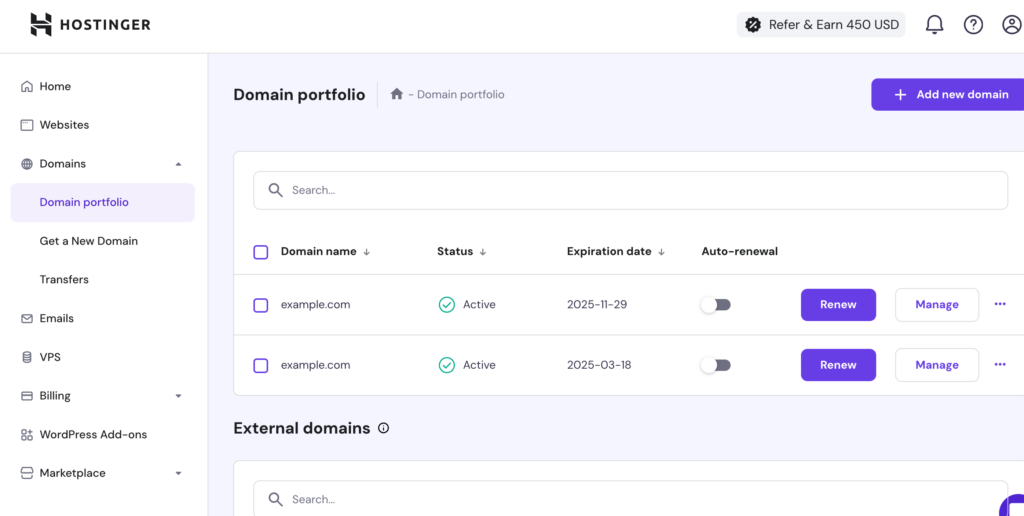This screenshot has width=1024, height=516.
Task: Expand the Billing sidebar menu
Action: 178,396
